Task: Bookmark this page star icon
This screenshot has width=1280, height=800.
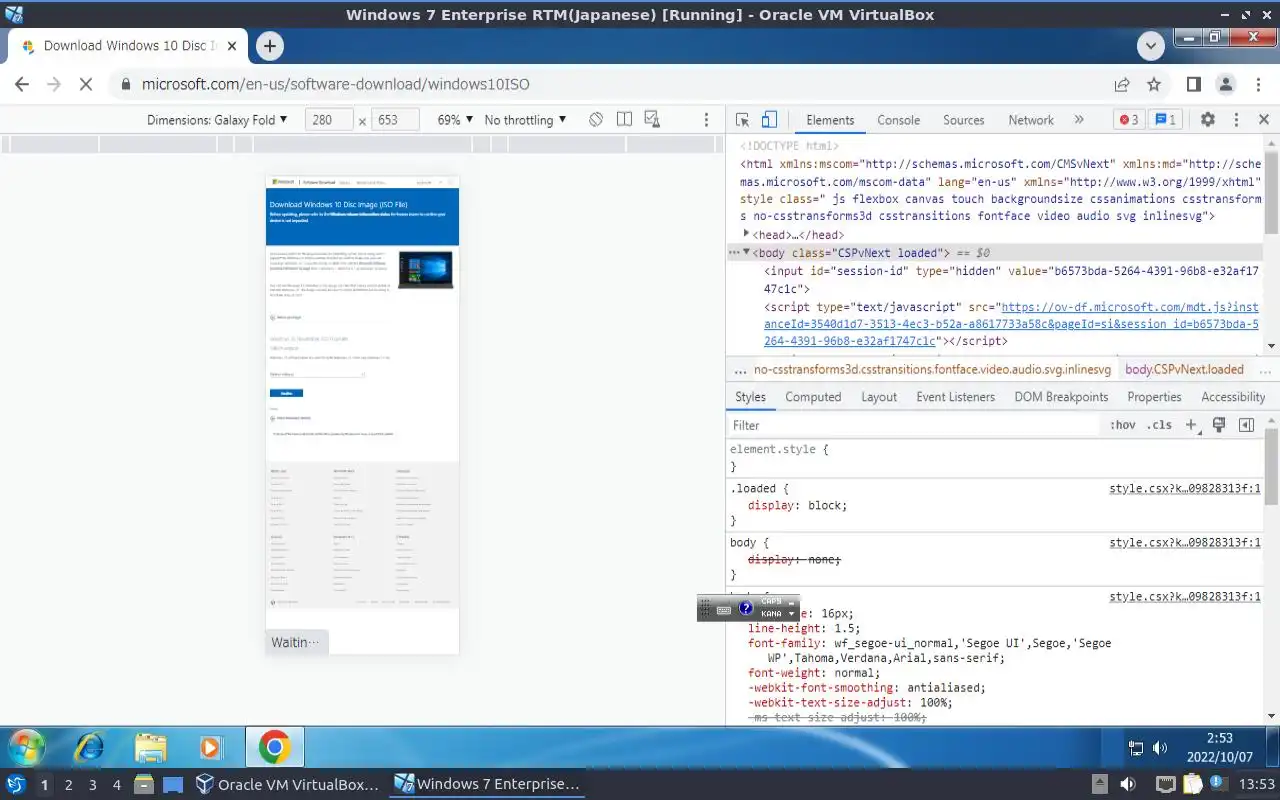Action: pos(1154,85)
